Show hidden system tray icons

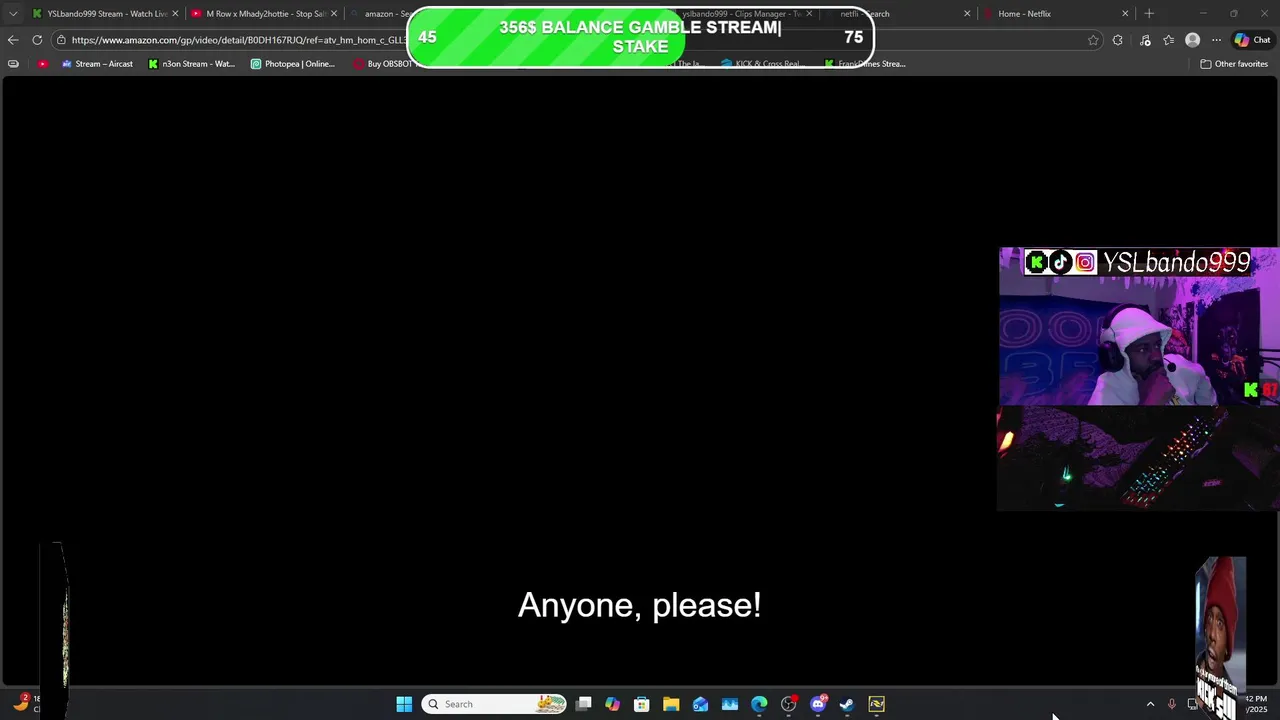(1150, 704)
